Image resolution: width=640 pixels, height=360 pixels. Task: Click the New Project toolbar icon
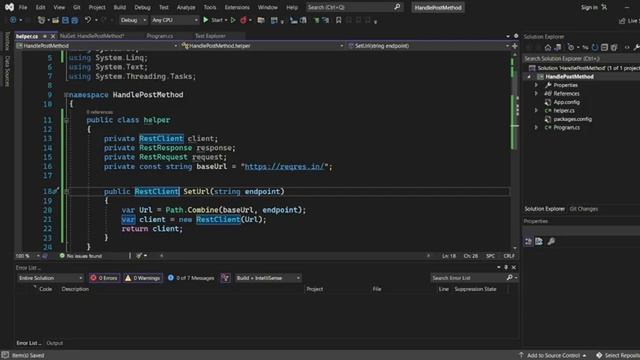pyautogui.click(x=41, y=20)
